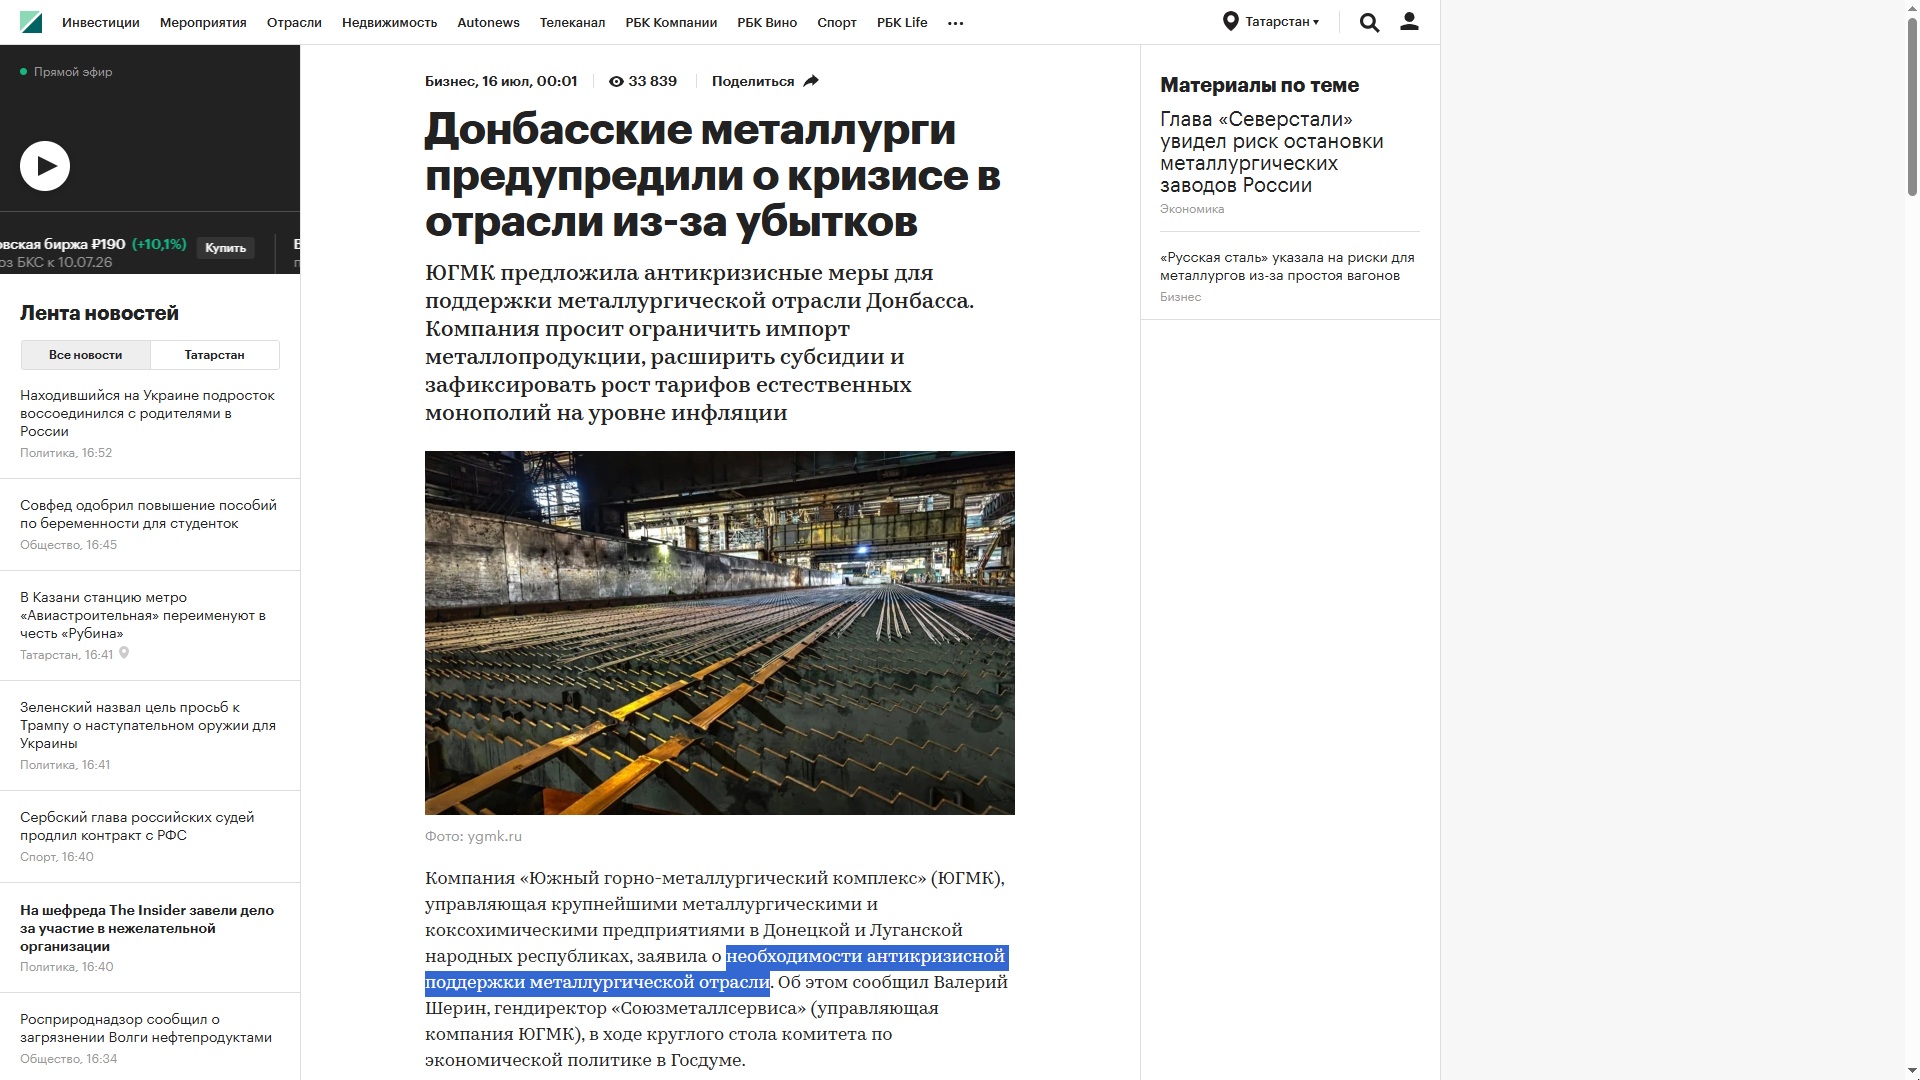Open the Отрасли menu item

[x=294, y=22]
